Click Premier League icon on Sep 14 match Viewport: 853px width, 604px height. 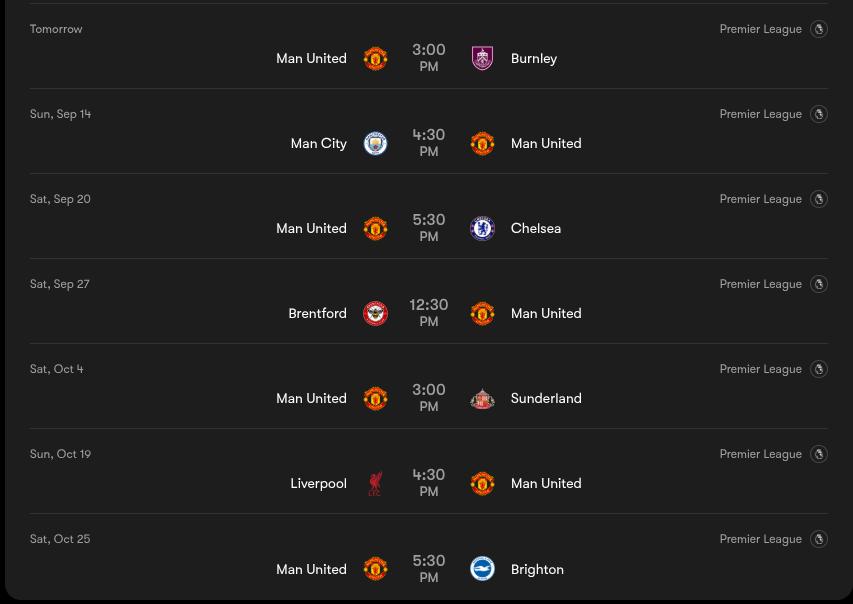819,114
